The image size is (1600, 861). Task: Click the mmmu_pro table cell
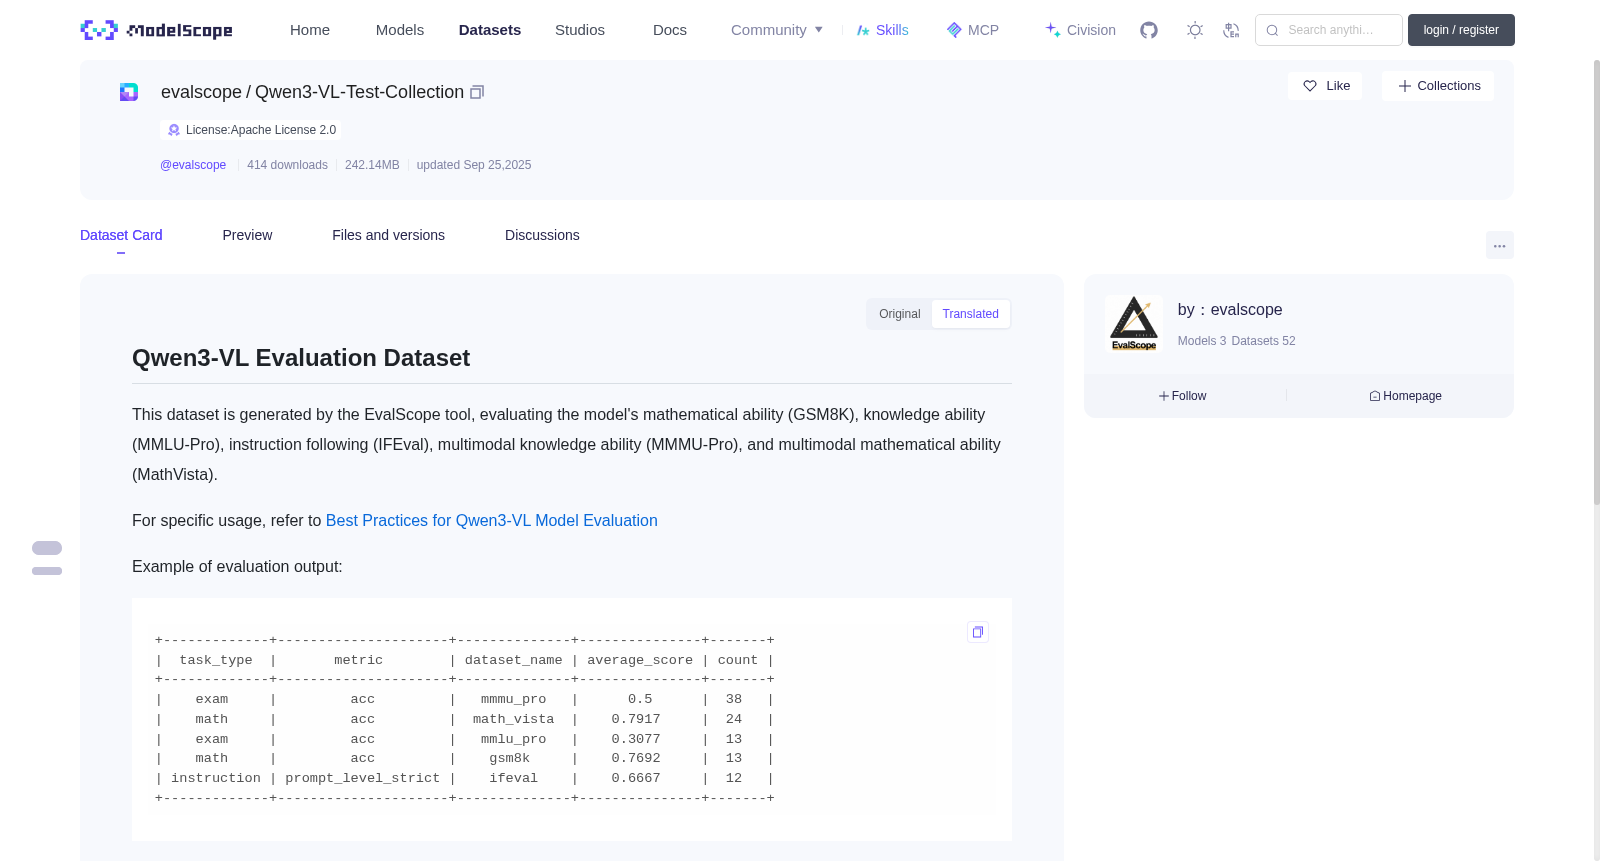point(513,699)
